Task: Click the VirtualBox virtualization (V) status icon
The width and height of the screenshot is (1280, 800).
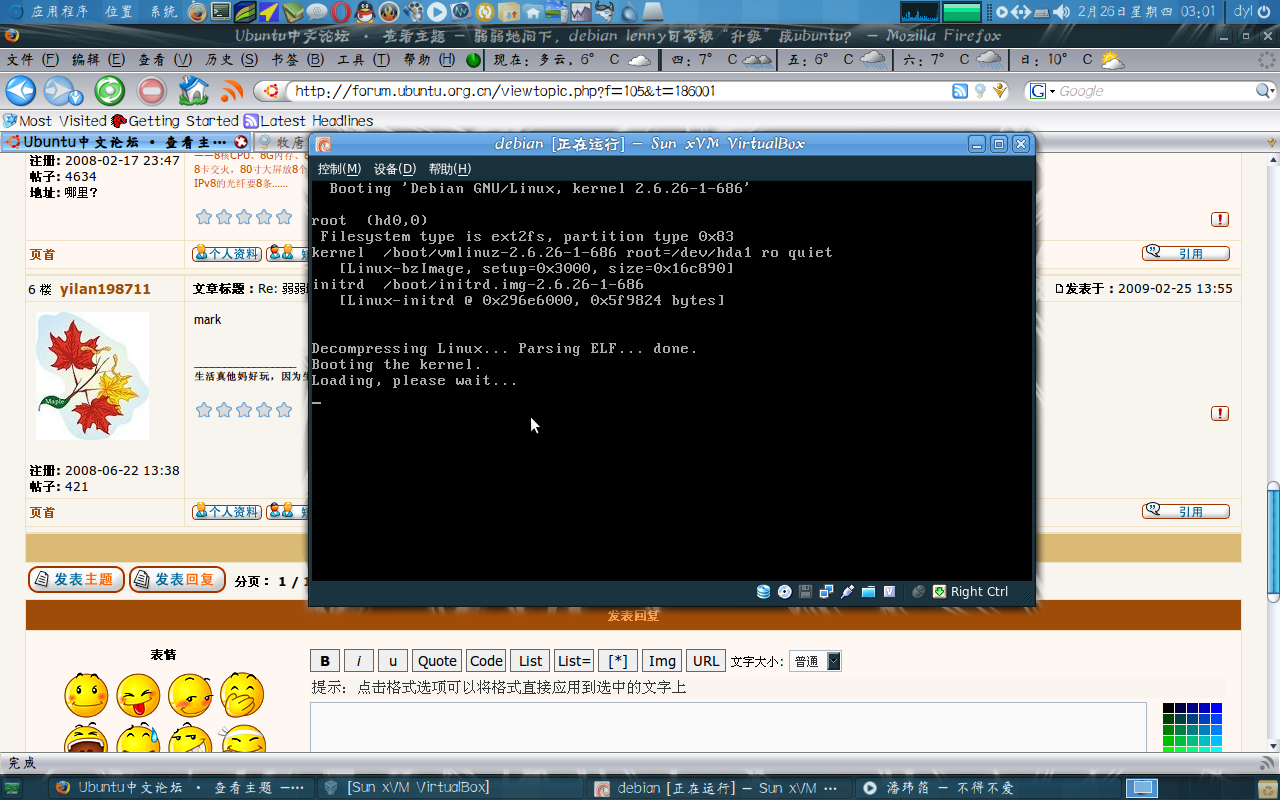Action: (x=889, y=591)
